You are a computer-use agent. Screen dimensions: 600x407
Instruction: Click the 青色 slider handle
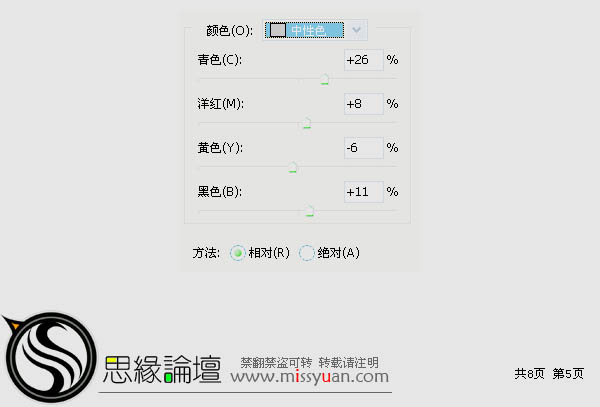point(324,80)
